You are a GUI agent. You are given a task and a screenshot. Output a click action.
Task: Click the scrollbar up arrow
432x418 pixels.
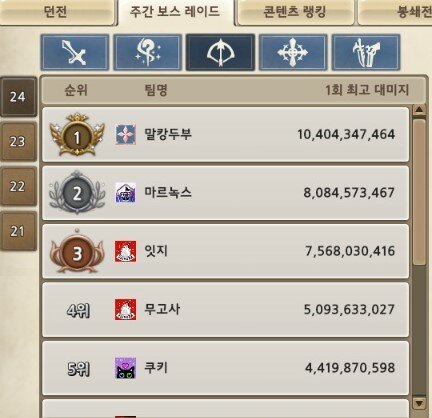tap(419, 110)
